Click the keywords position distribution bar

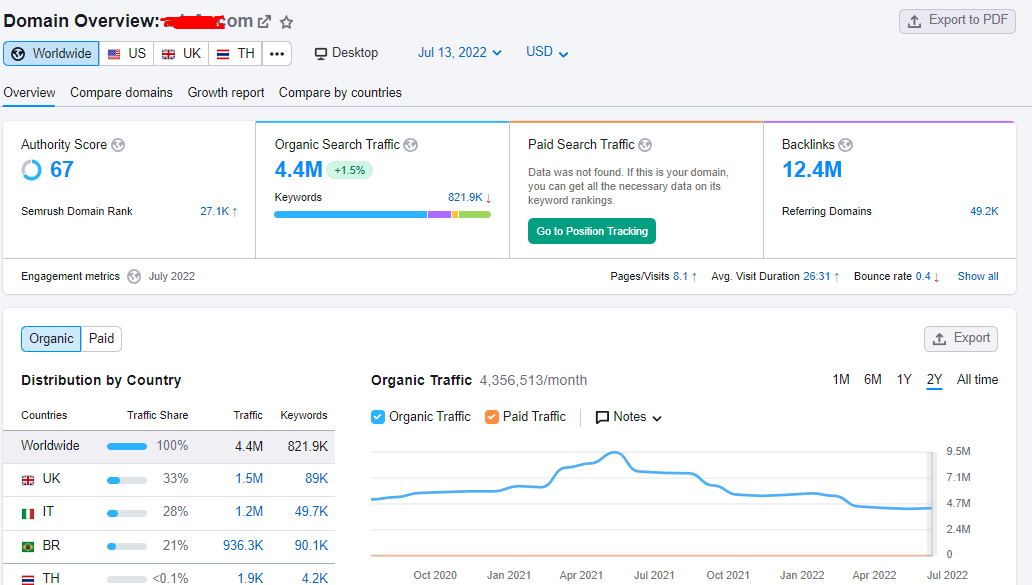(x=382, y=215)
